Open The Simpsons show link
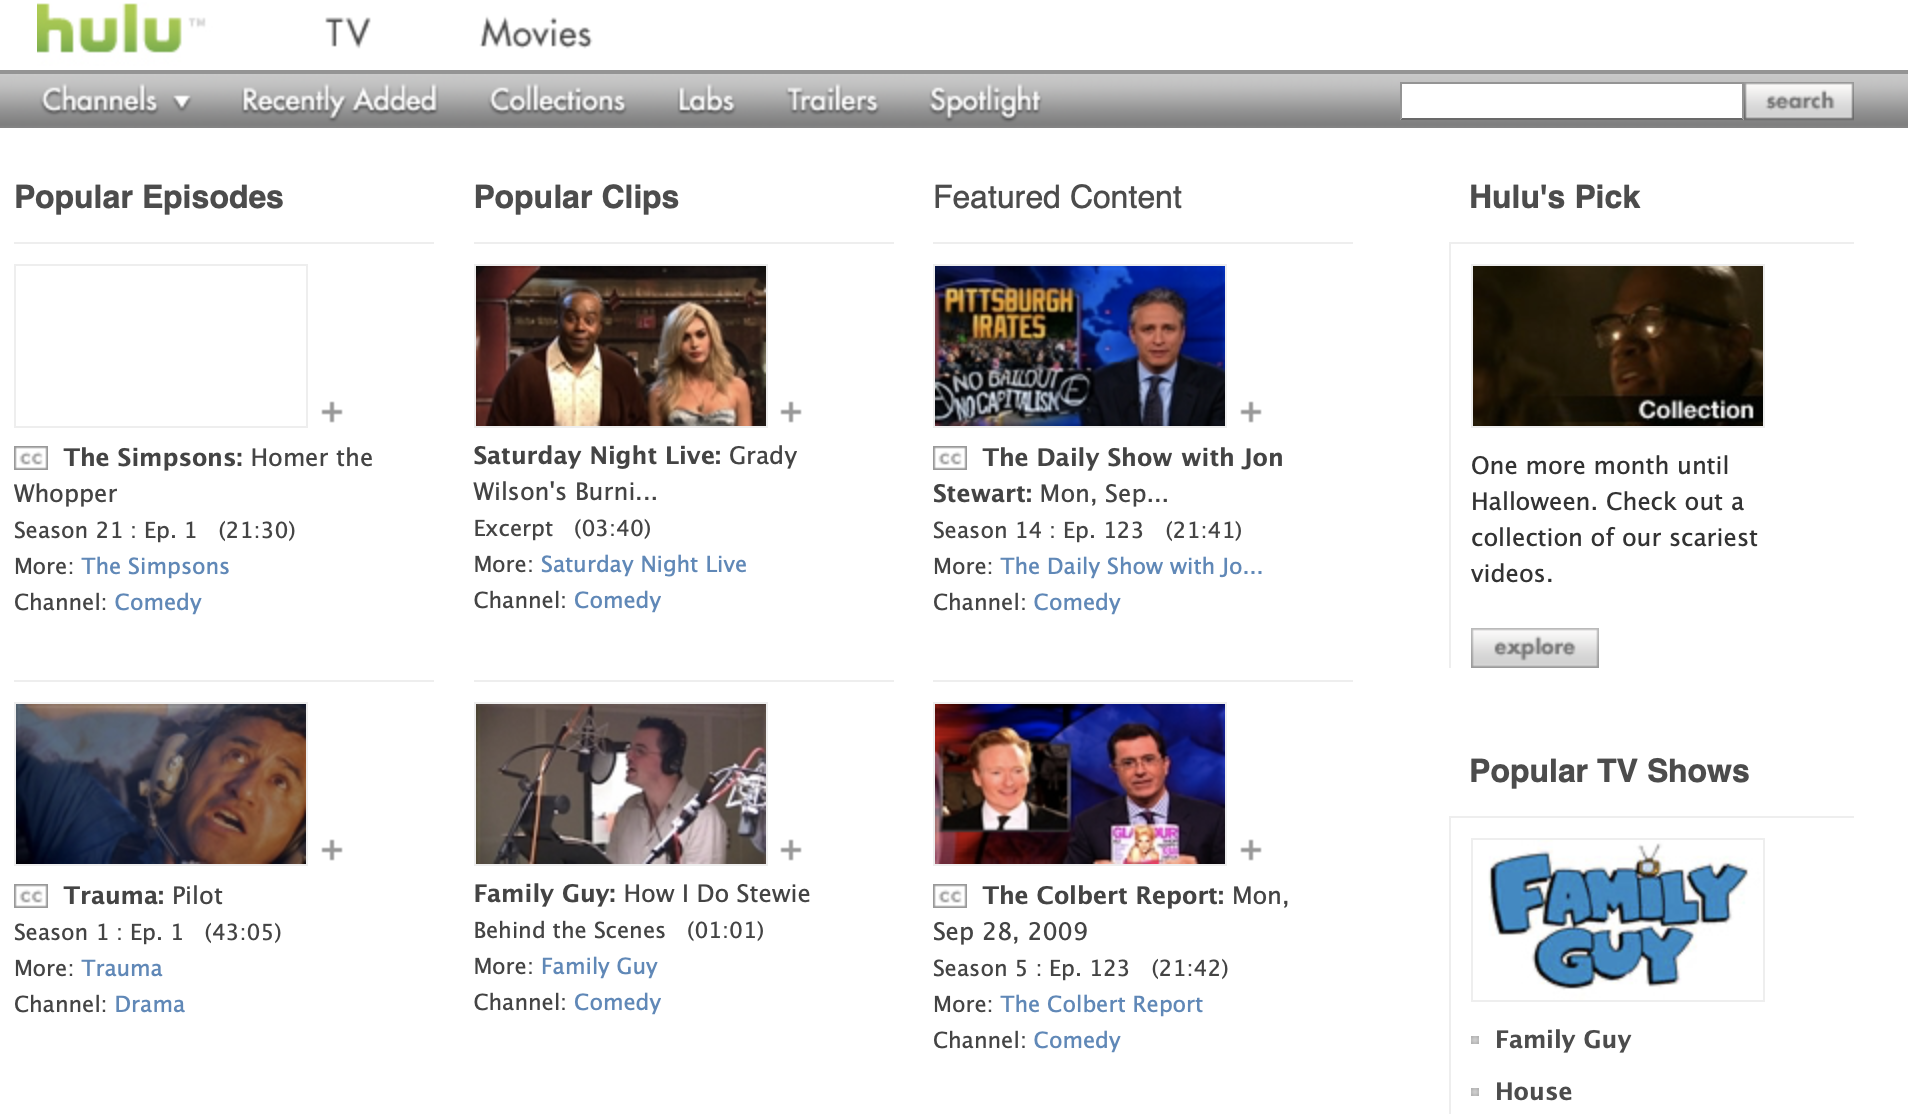Screen dimensions: 1908x1114 (155, 566)
